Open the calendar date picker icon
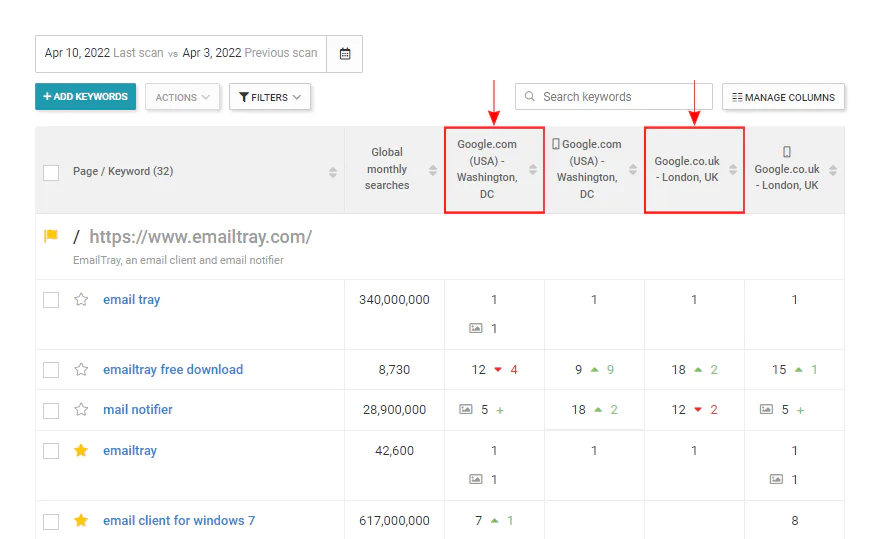 tap(345, 54)
